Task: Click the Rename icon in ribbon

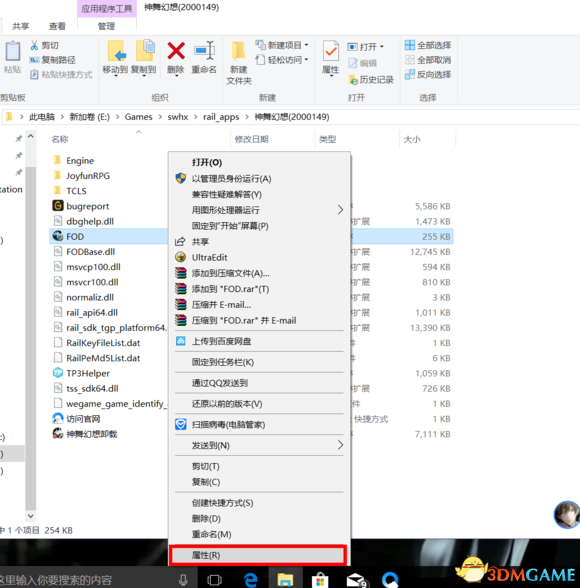Action: [204, 51]
